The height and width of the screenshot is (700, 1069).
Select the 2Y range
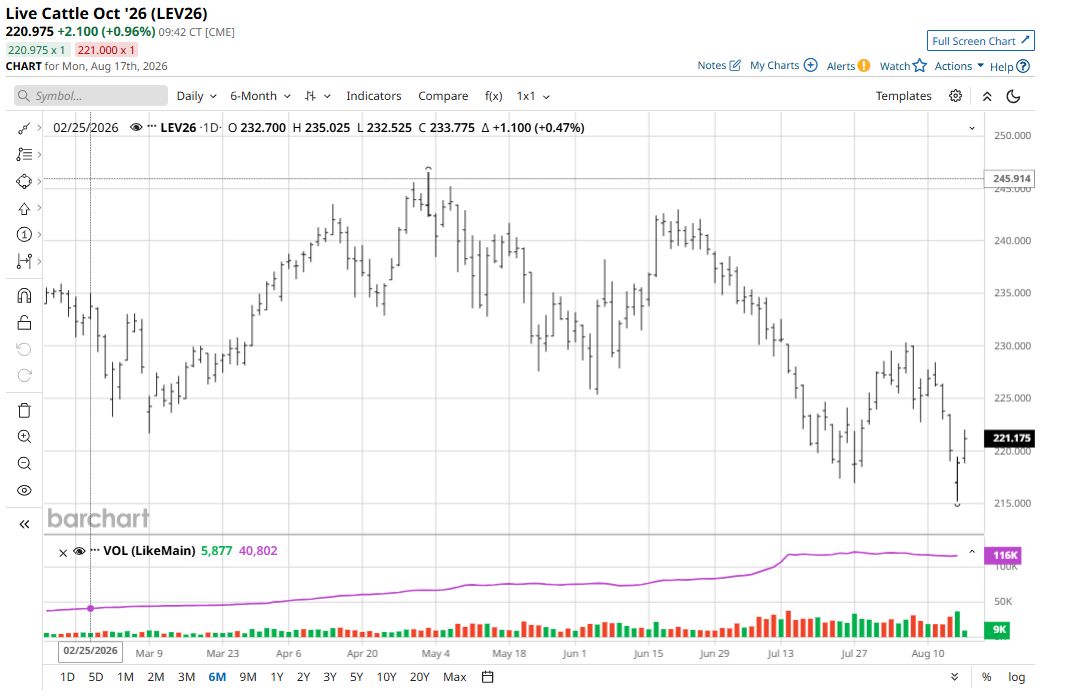click(x=303, y=677)
